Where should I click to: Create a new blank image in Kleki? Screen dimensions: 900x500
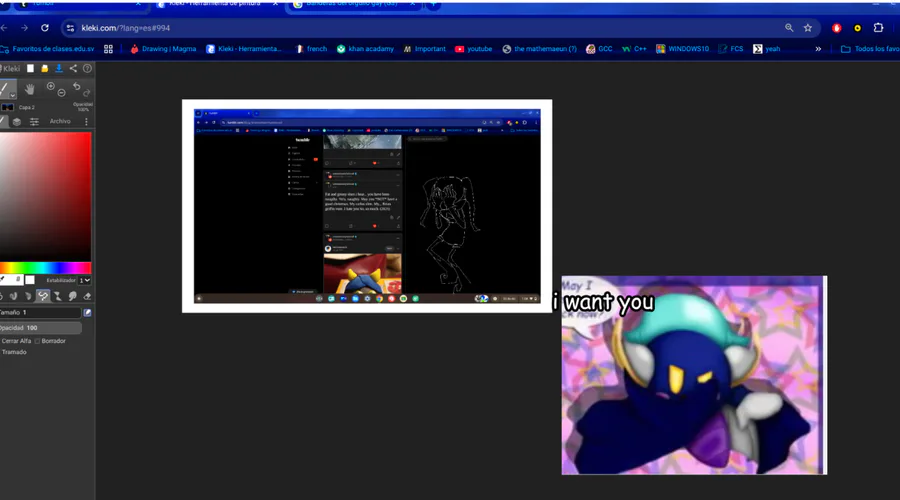(30, 68)
